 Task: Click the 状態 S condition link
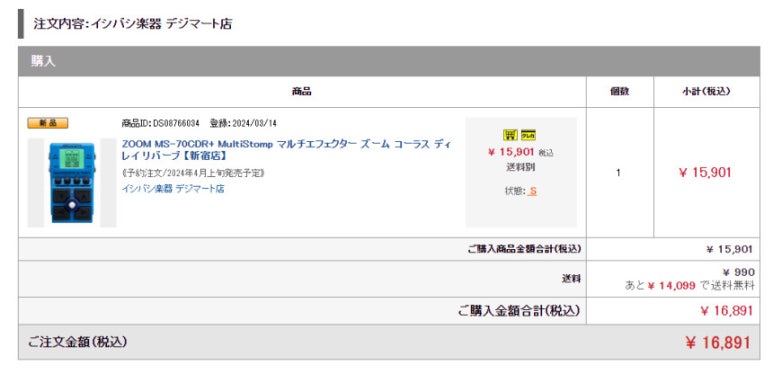pos(532,191)
